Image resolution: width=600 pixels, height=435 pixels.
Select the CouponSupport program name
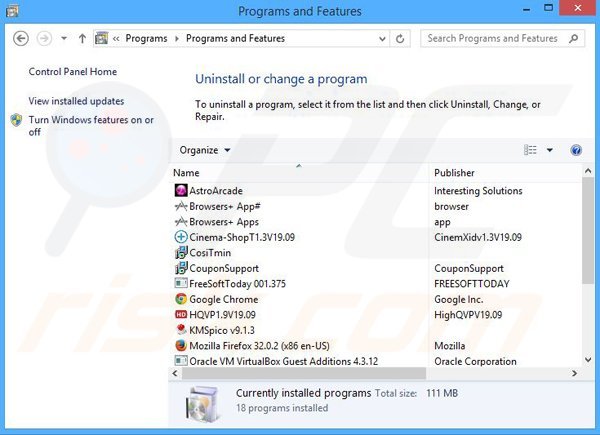tap(224, 268)
